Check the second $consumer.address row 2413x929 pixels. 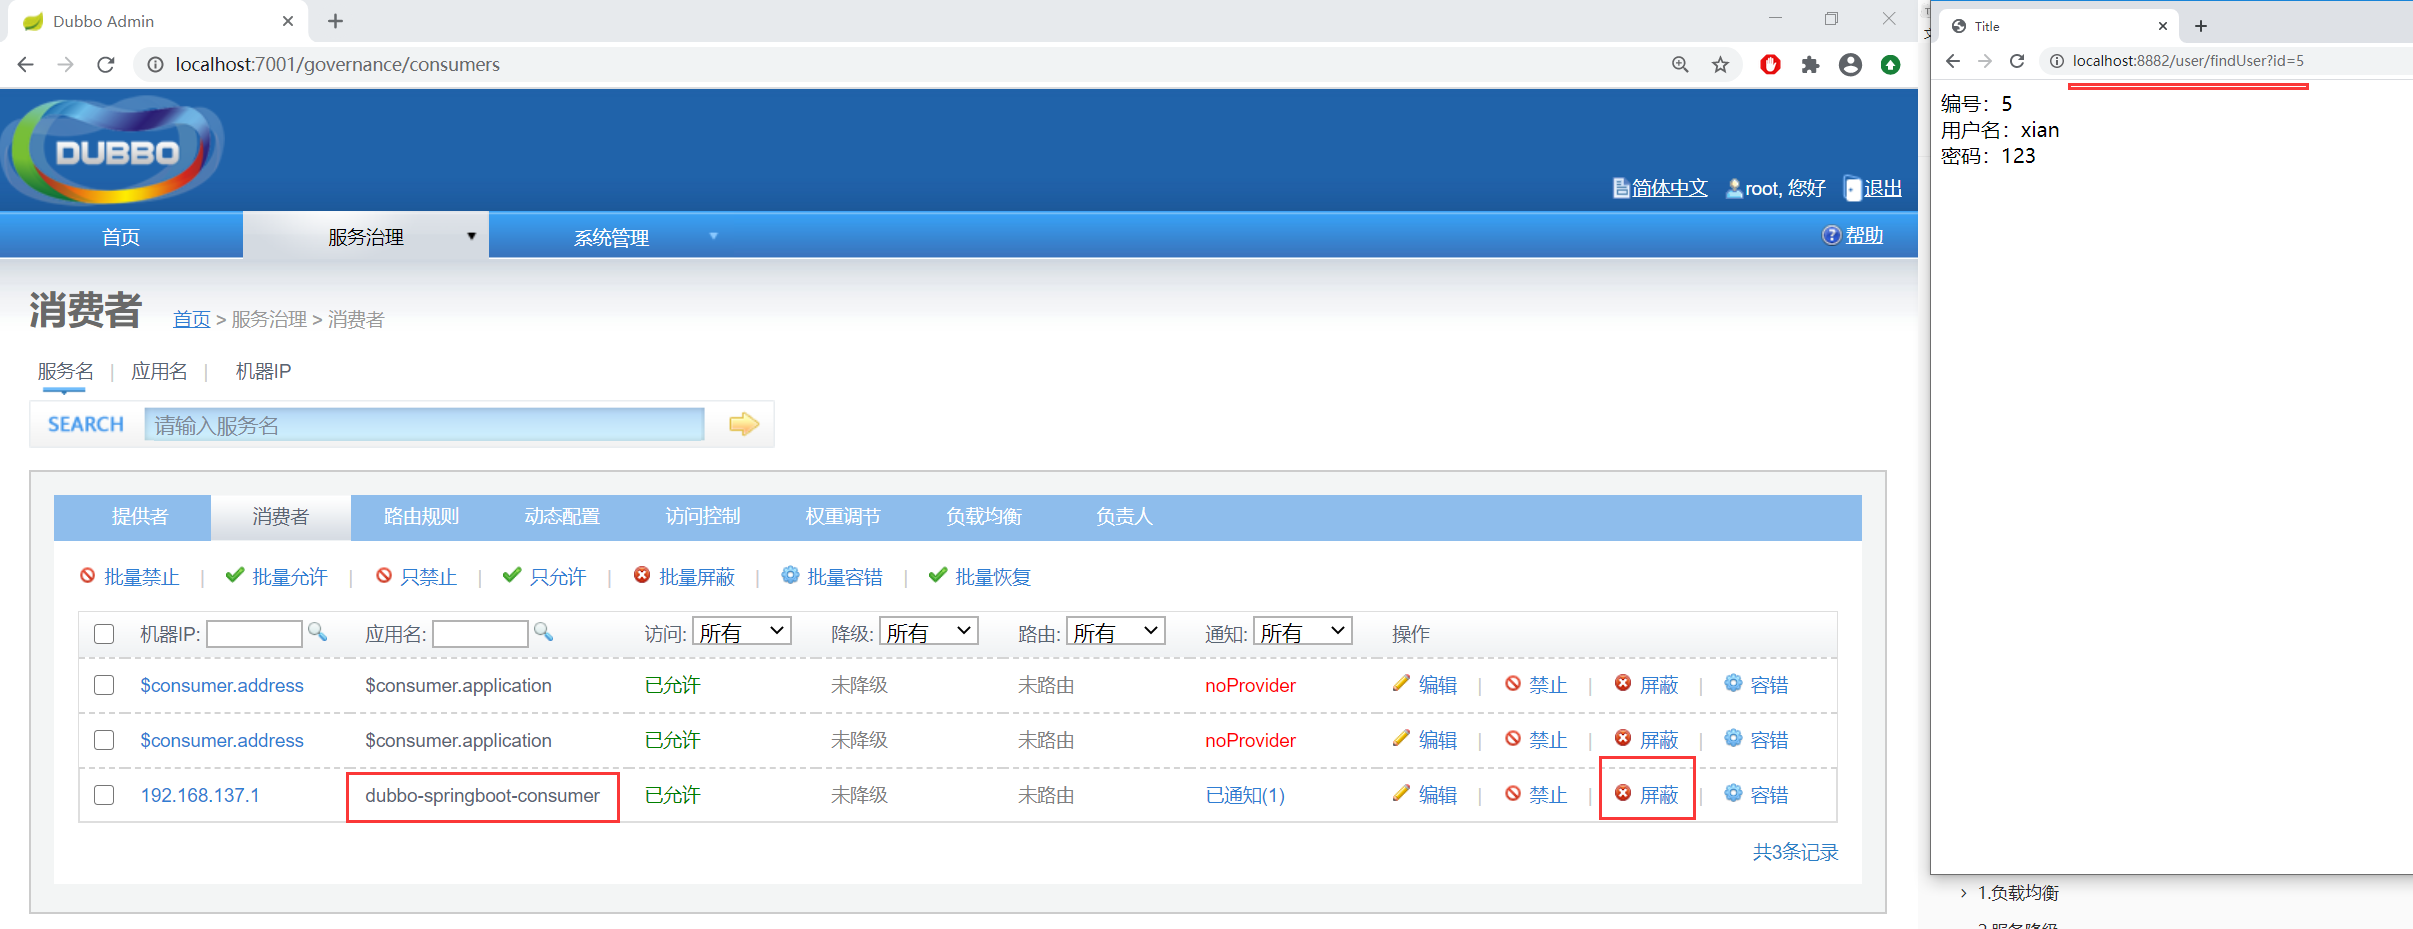pos(104,740)
